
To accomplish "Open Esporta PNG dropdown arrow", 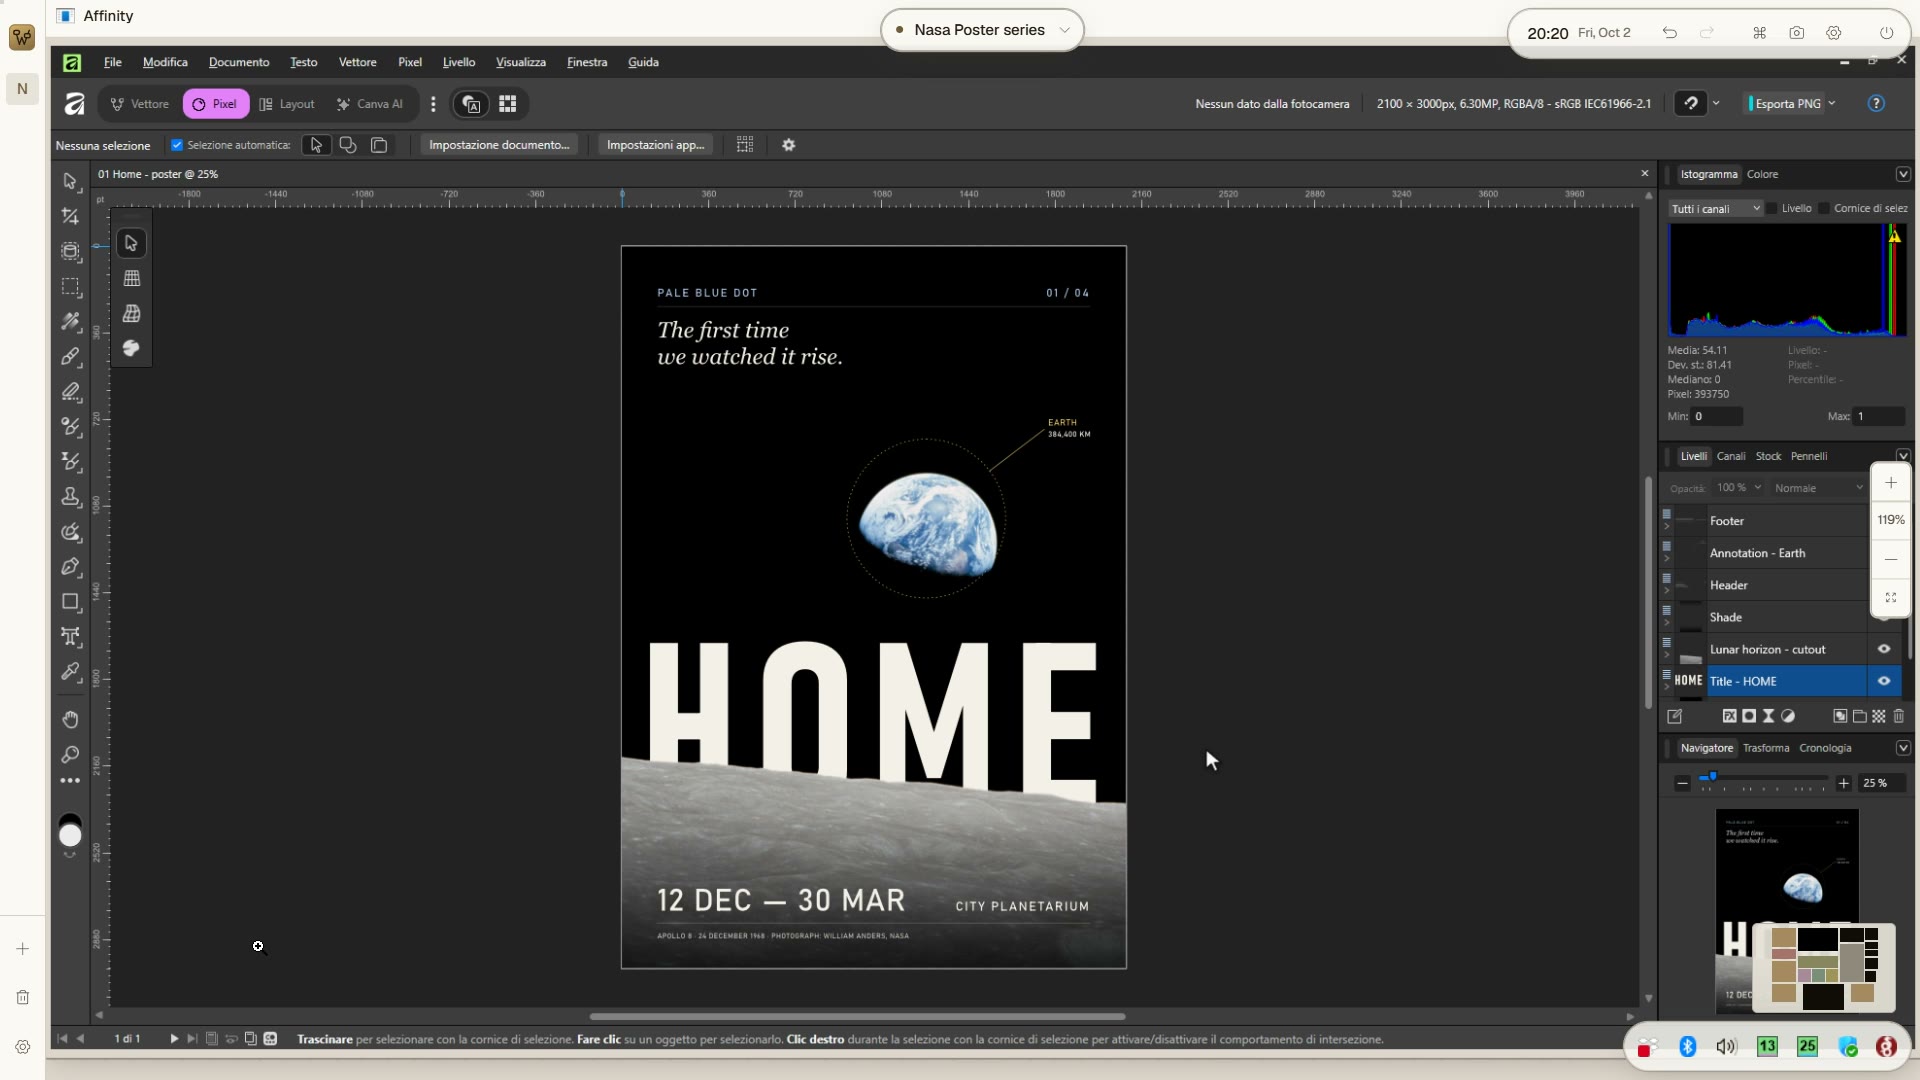I will pos(1832,104).
